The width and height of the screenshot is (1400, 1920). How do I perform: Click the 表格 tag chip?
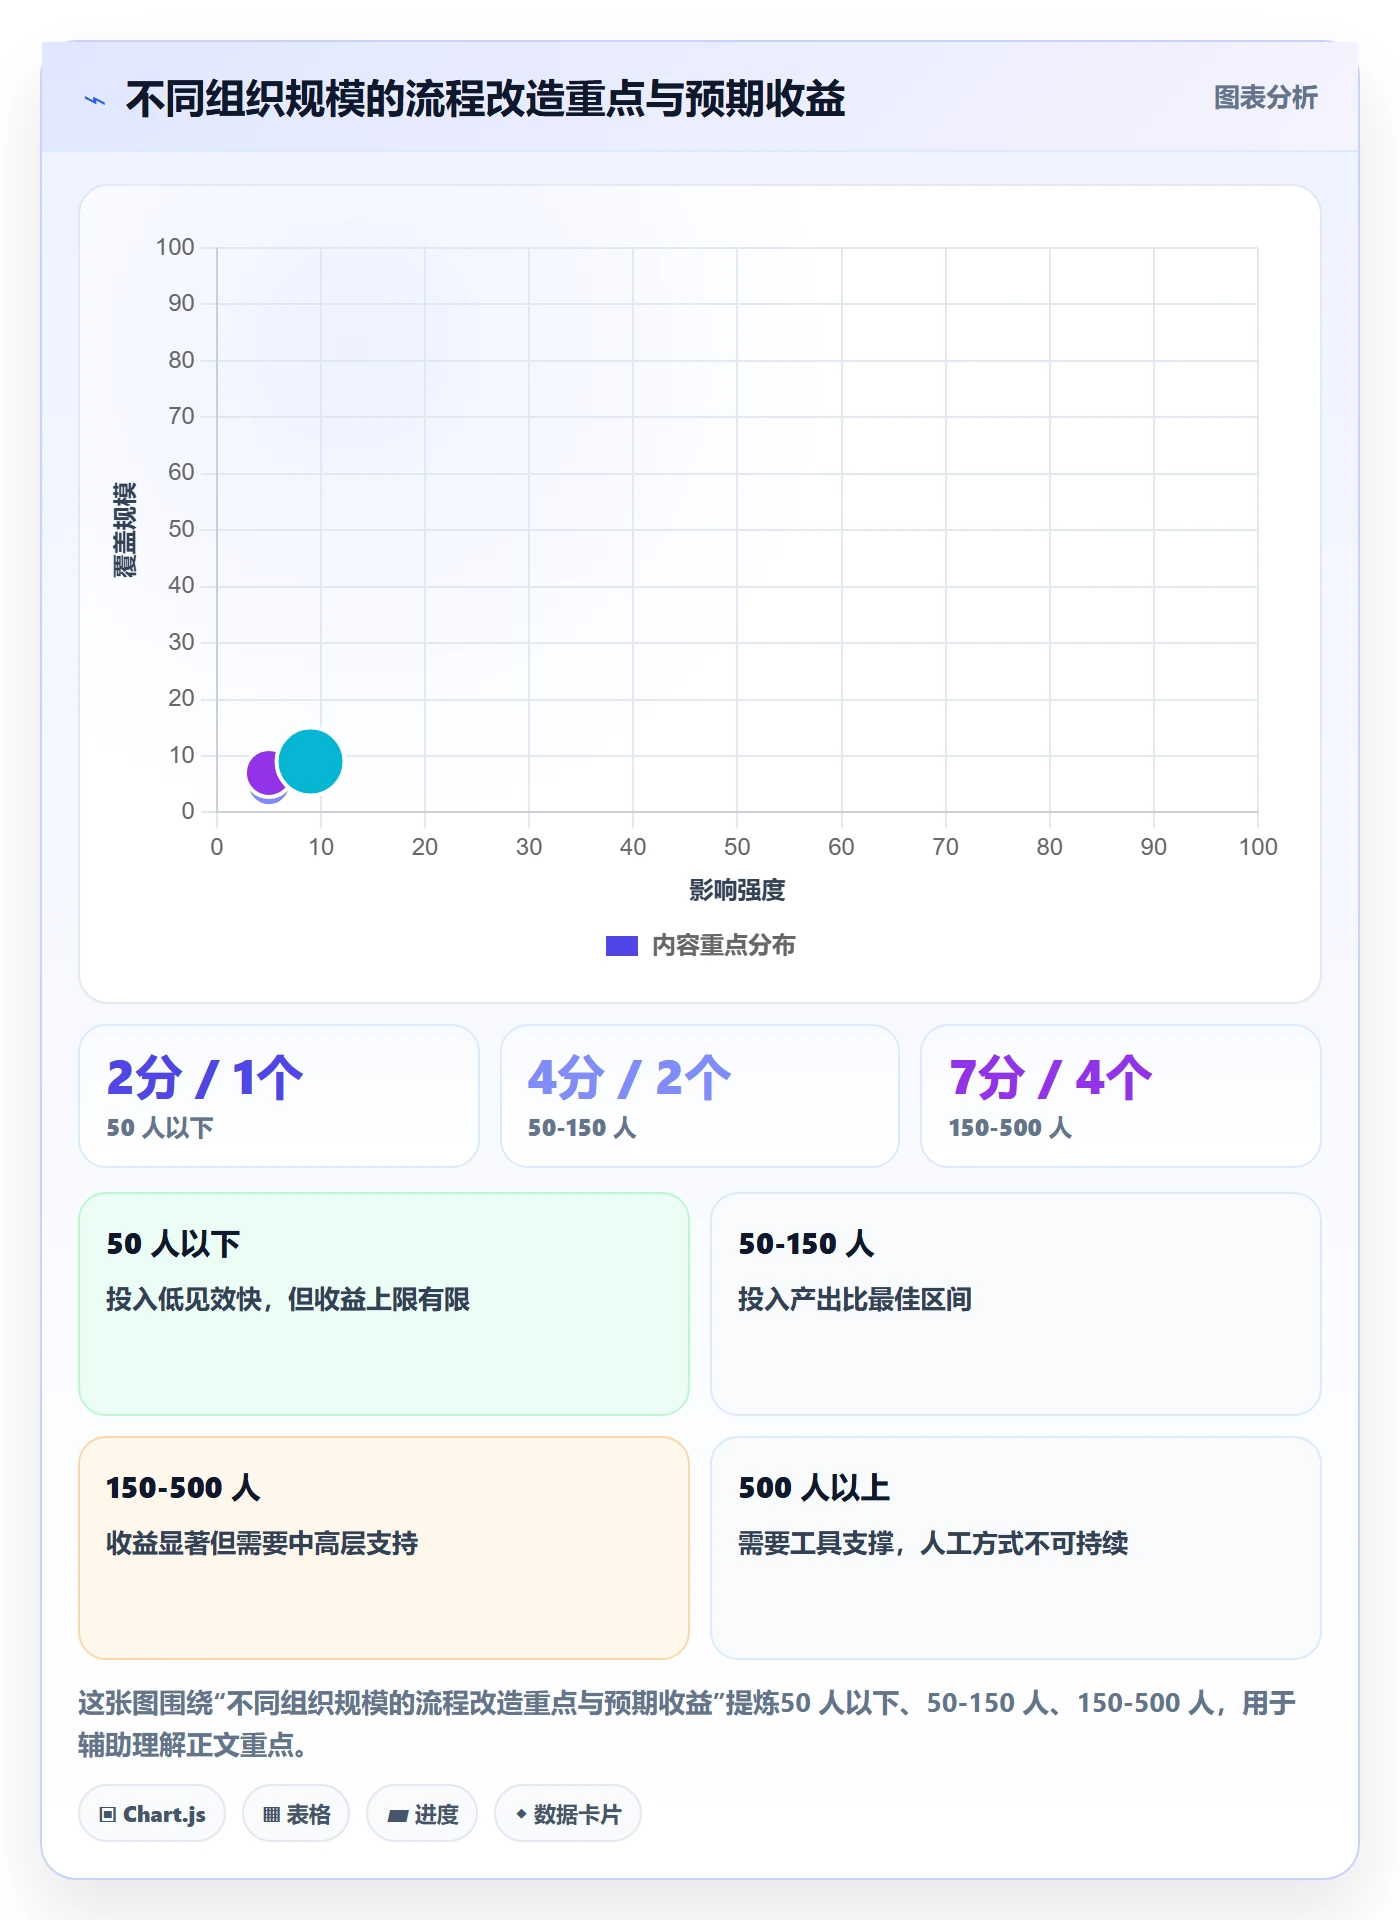click(296, 1814)
